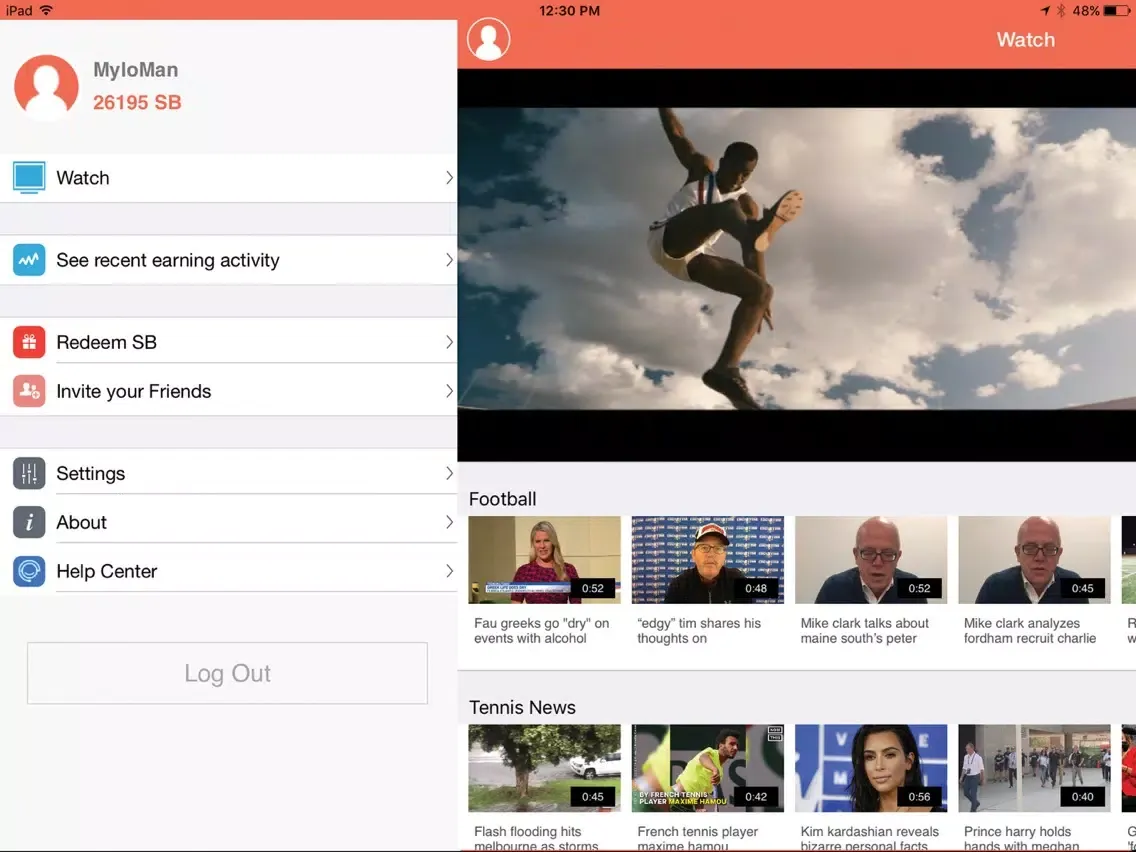Tap the Bluetooth icon in the status bar
The height and width of the screenshot is (852, 1136).
tap(1061, 10)
